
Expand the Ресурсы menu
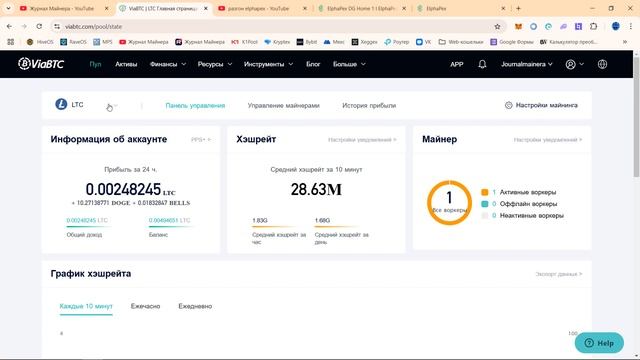pyautogui.click(x=215, y=64)
